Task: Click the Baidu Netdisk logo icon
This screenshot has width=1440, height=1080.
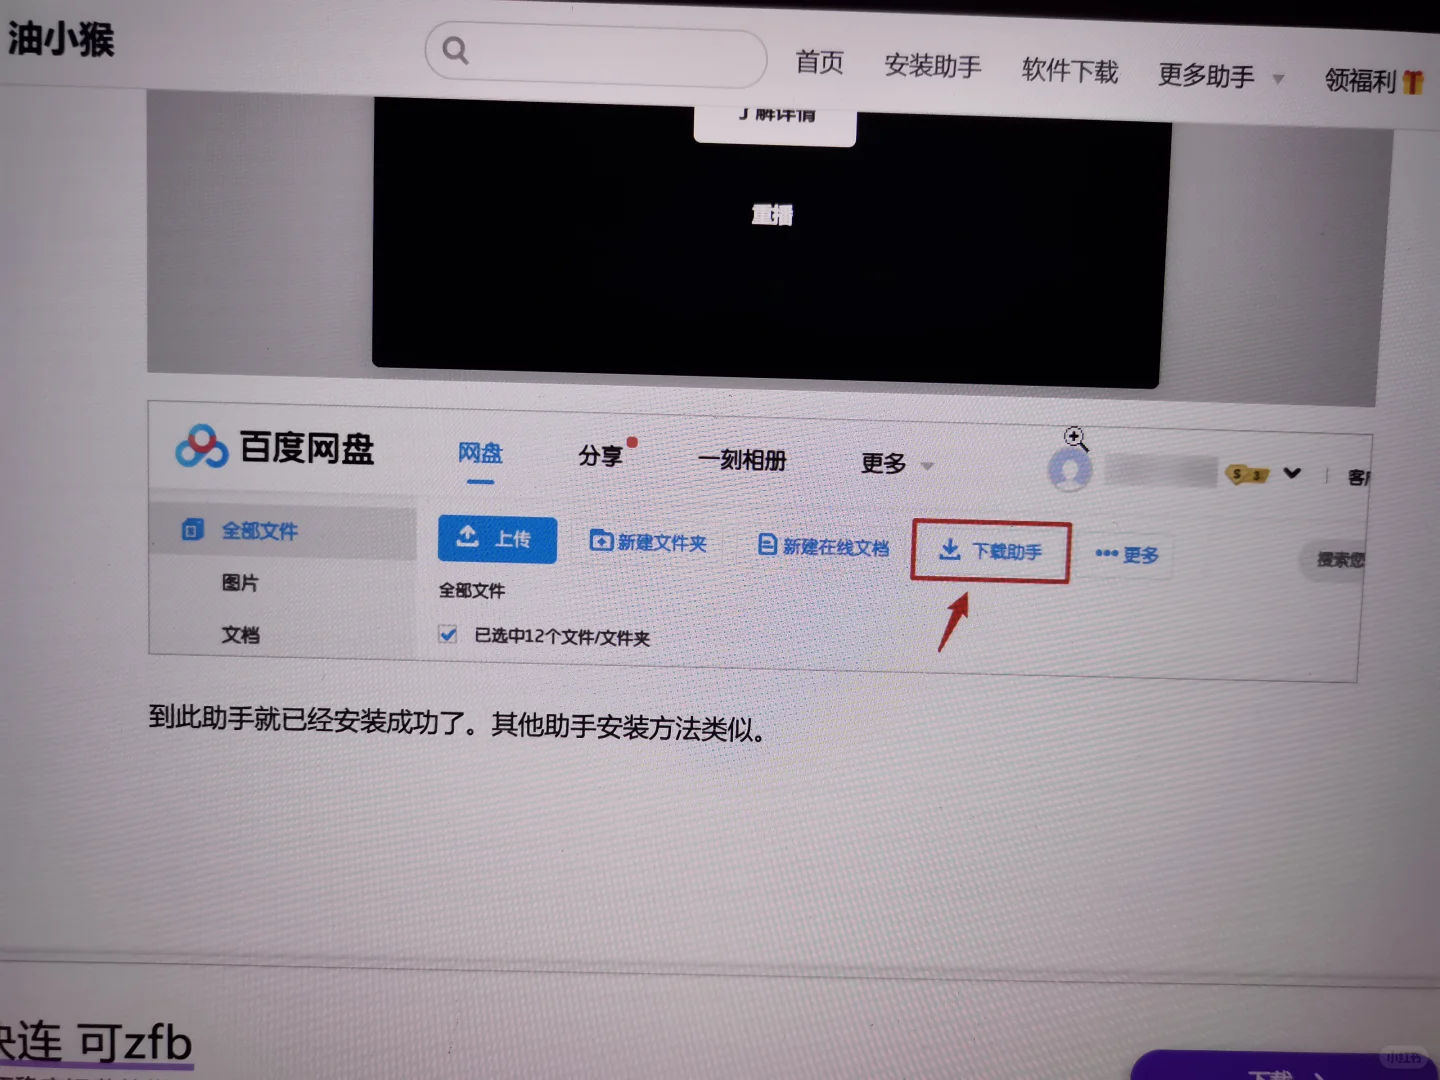Action: coord(199,448)
